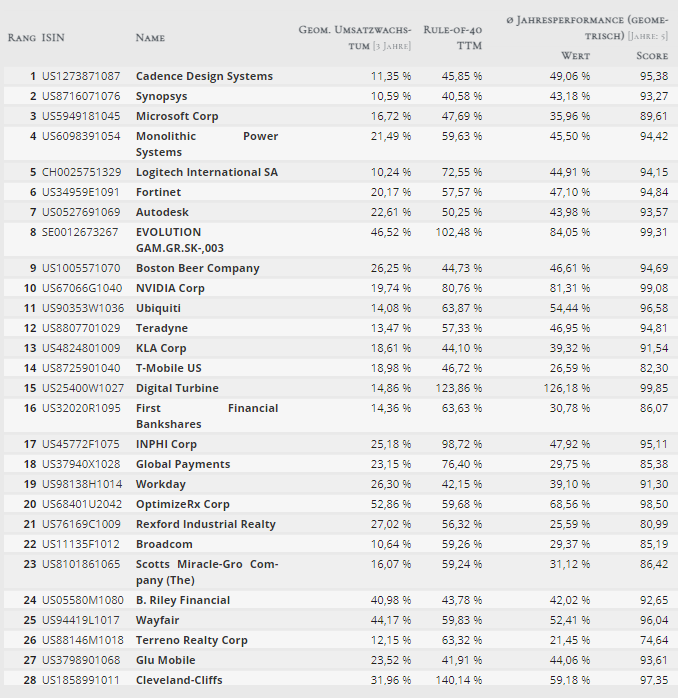This screenshot has height=698, width=678.
Task: Click Umsatzwachstum value 44,17 %
Action: [x=391, y=621]
